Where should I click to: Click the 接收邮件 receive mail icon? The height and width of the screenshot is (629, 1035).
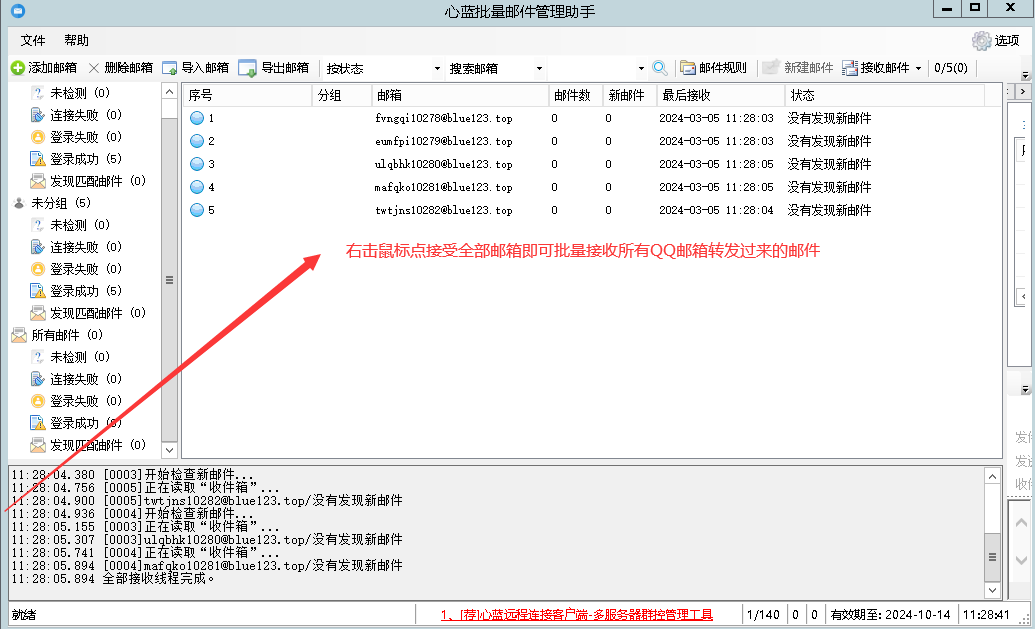[x=850, y=68]
